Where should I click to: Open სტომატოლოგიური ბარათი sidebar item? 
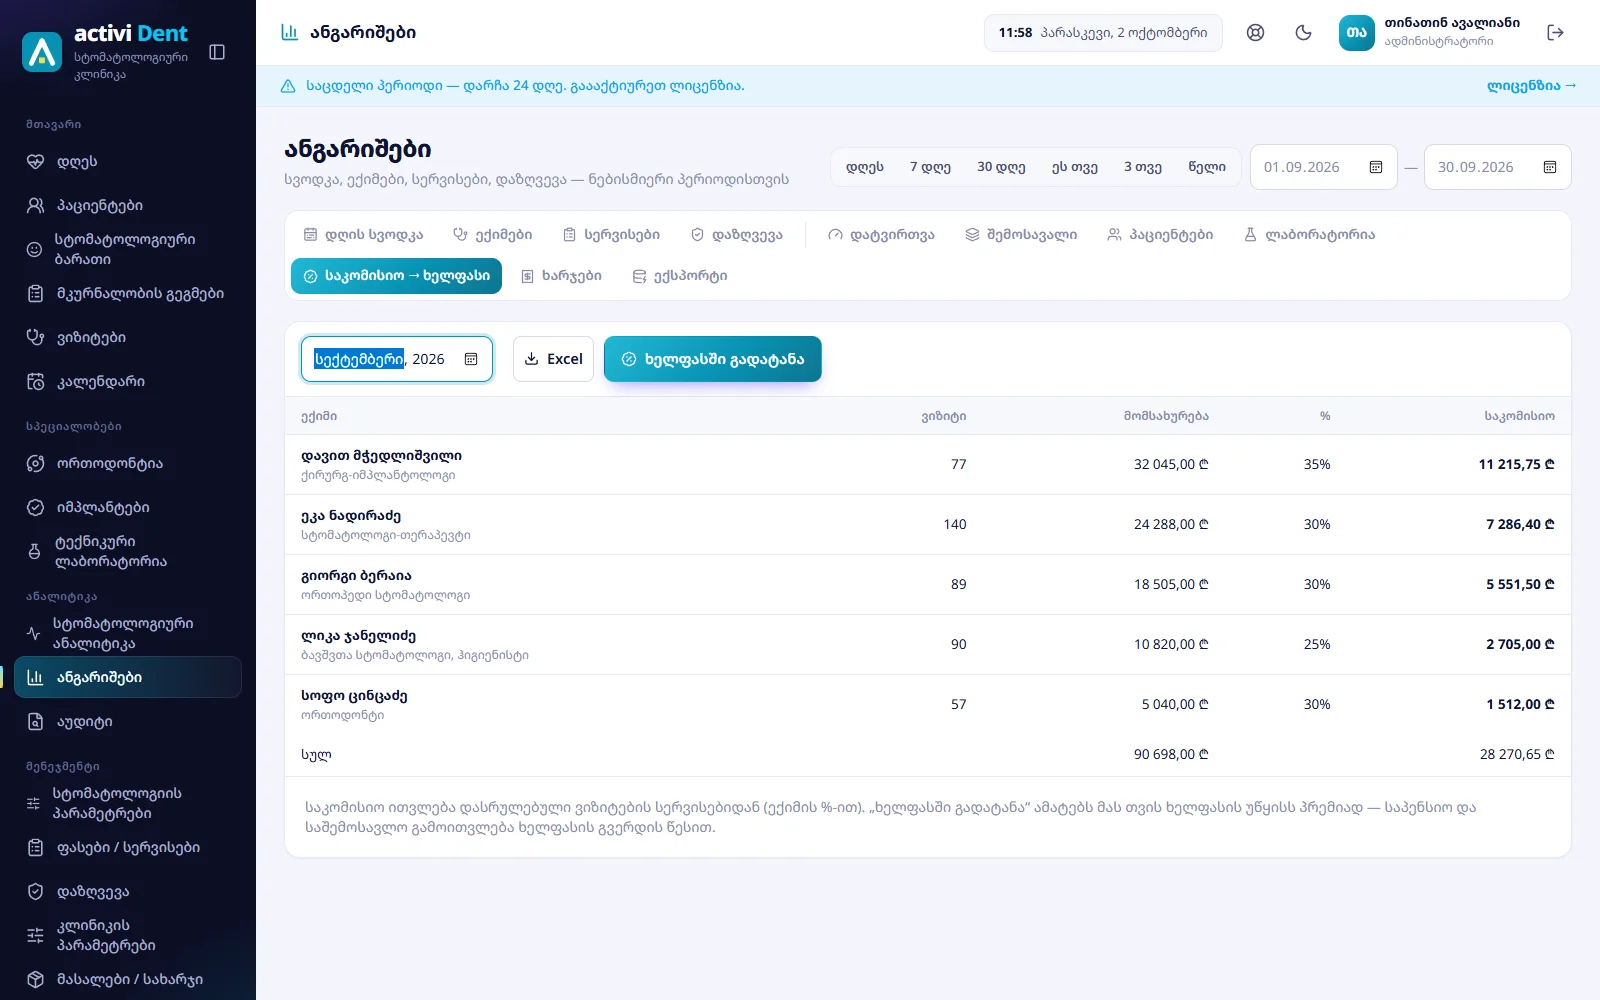click(128, 249)
